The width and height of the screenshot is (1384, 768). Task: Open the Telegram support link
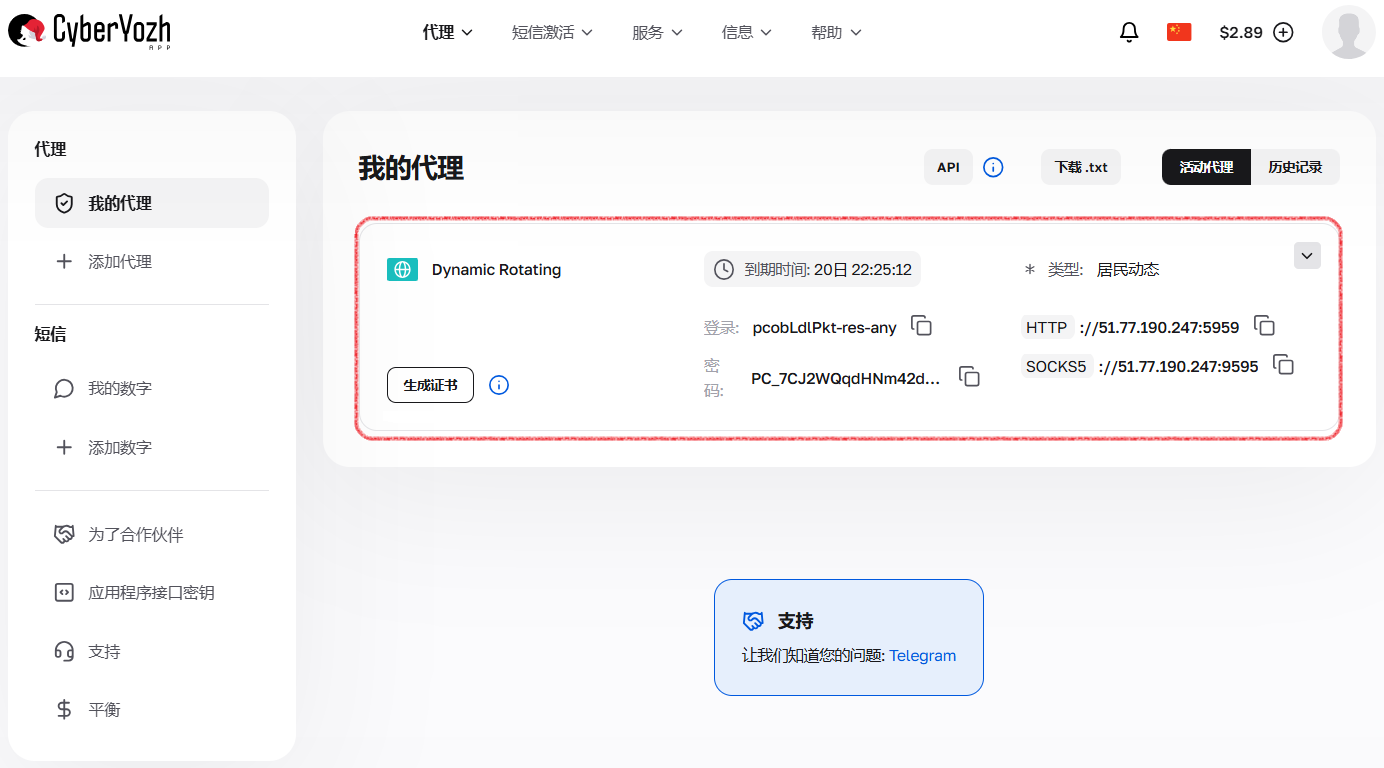click(x=922, y=655)
